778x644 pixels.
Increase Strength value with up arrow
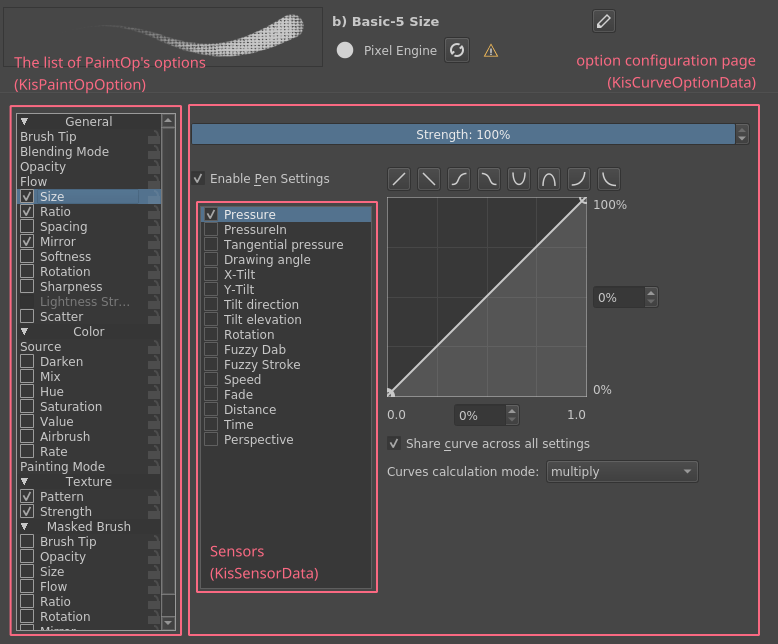pos(742,130)
